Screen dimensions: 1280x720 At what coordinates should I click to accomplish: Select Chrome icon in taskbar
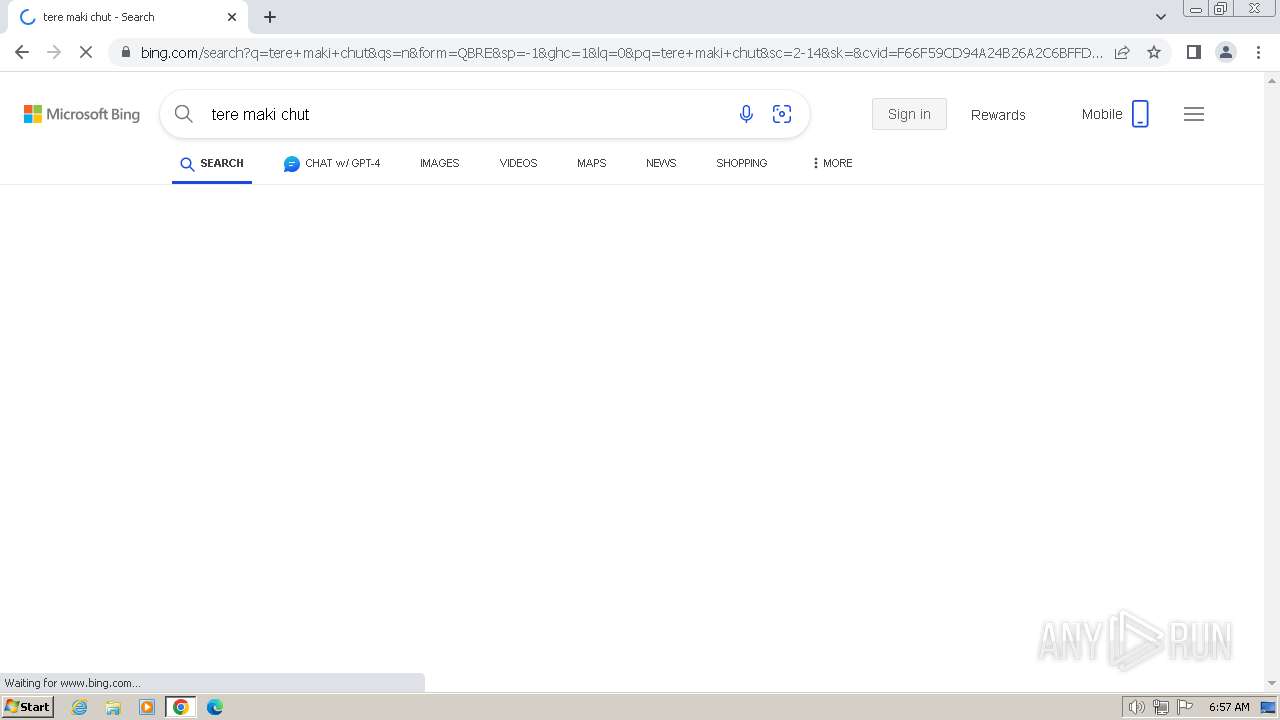tap(181, 707)
